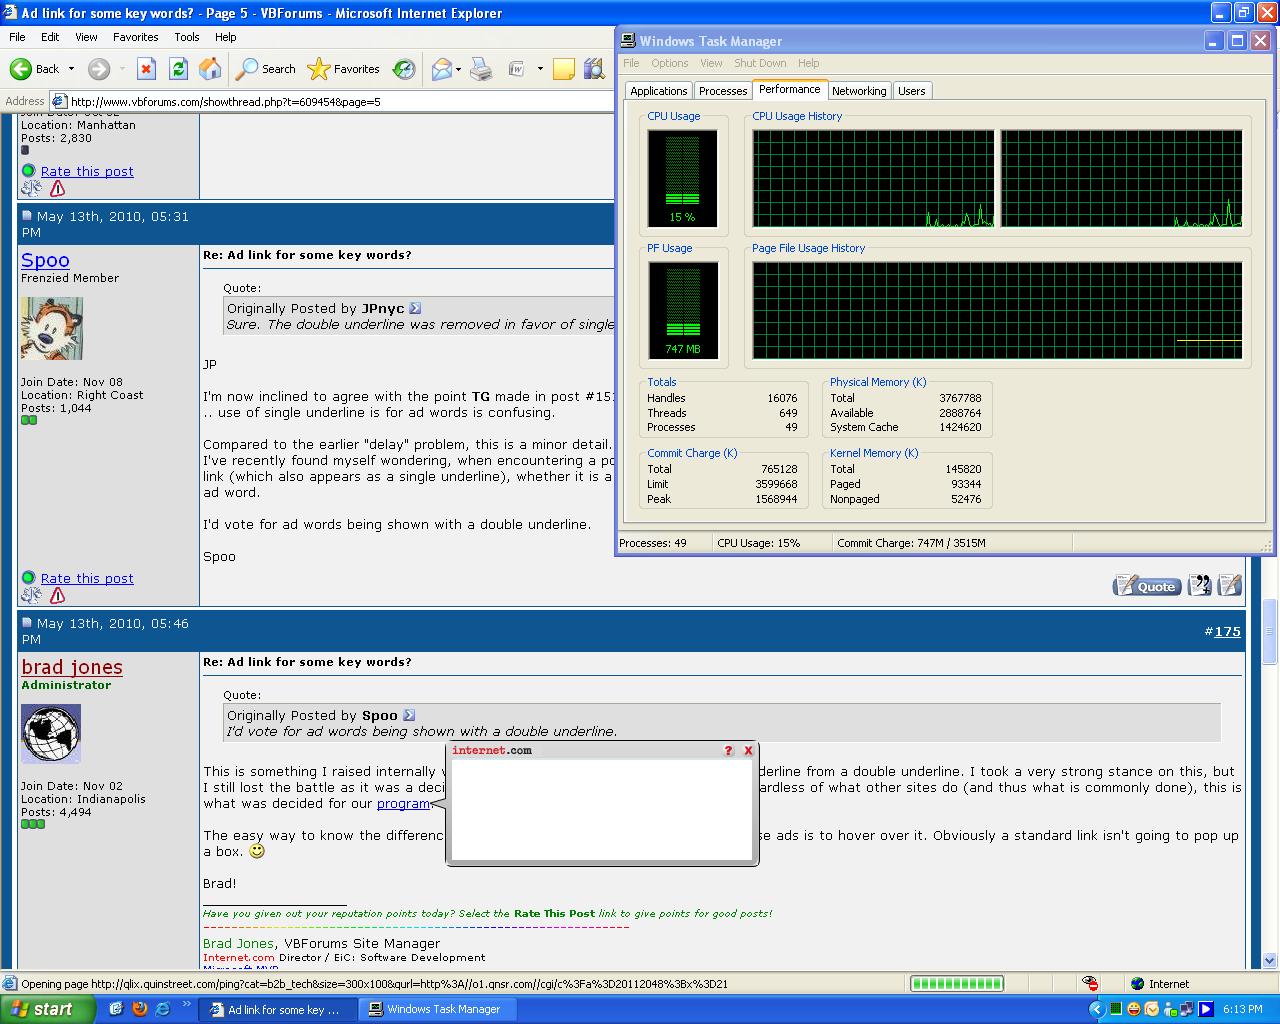This screenshot has height=1024, width=1280.
Task: Open the Back button history dropdown
Action: tap(71, 69)
